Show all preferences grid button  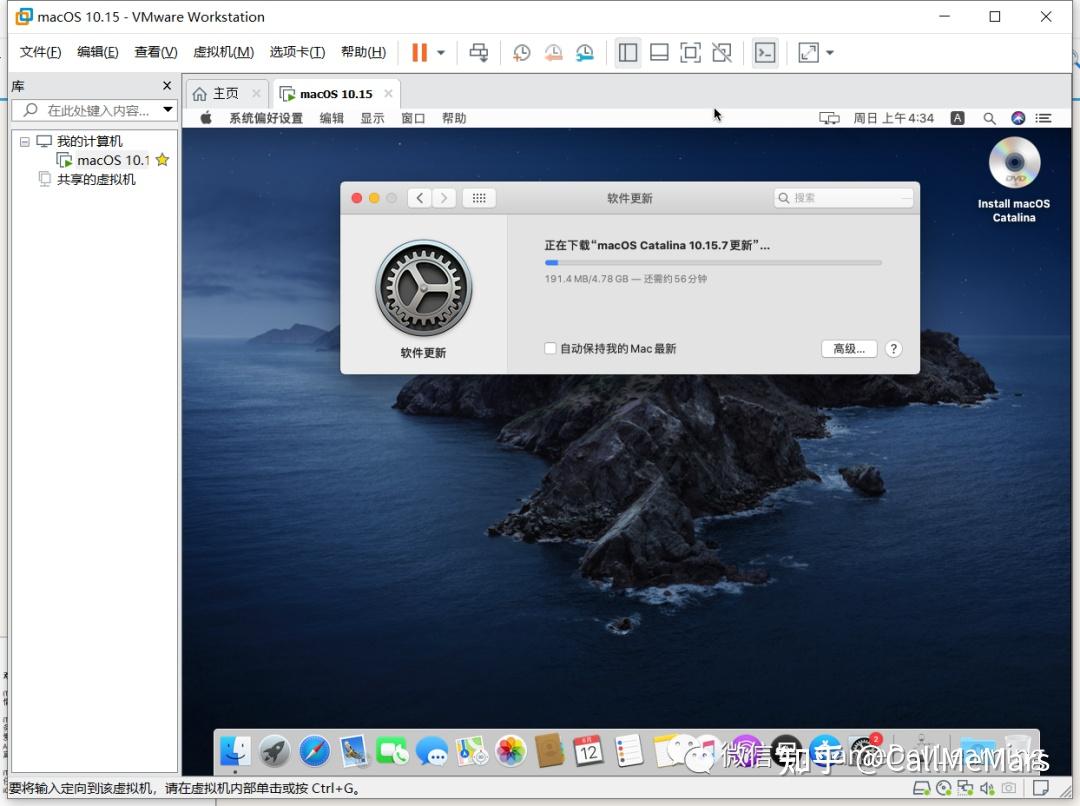coord(479,198)
